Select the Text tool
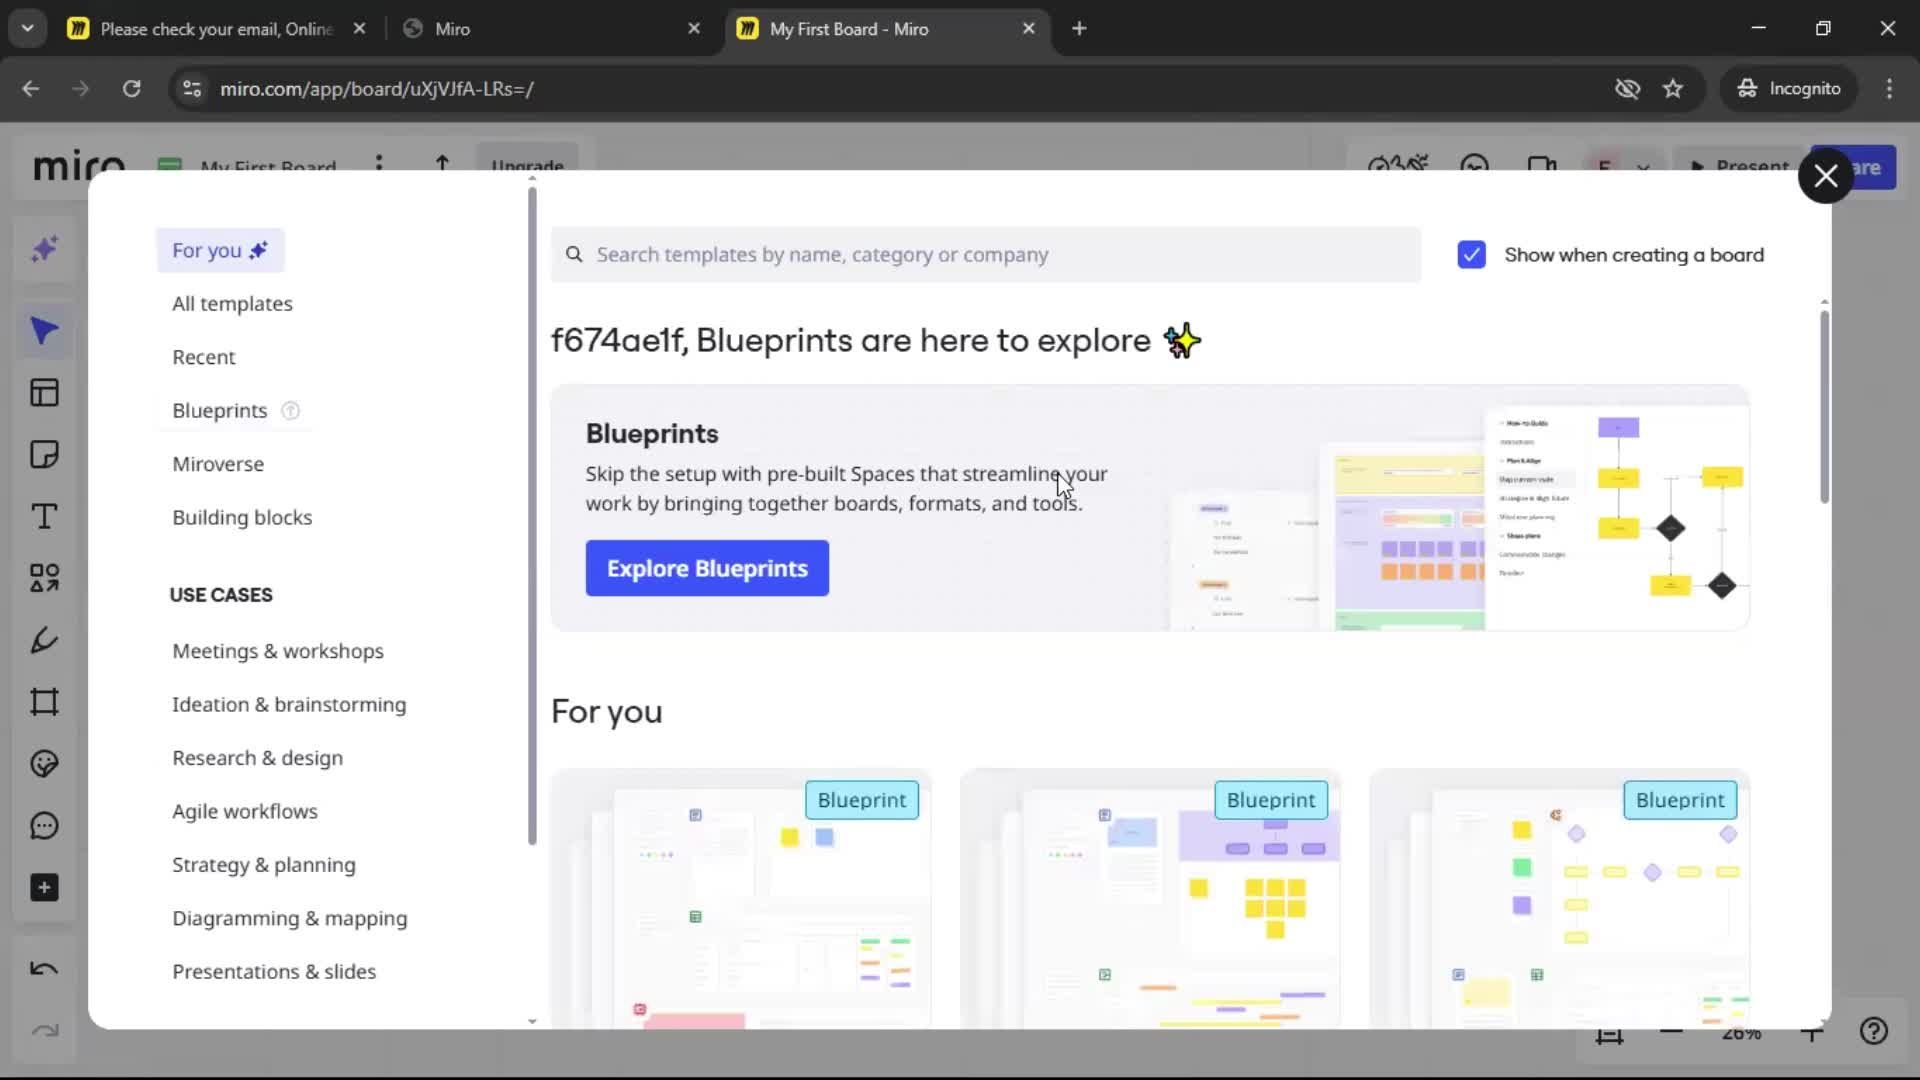Viewport: 1920px width, 1080px height. tap(44, 517)
